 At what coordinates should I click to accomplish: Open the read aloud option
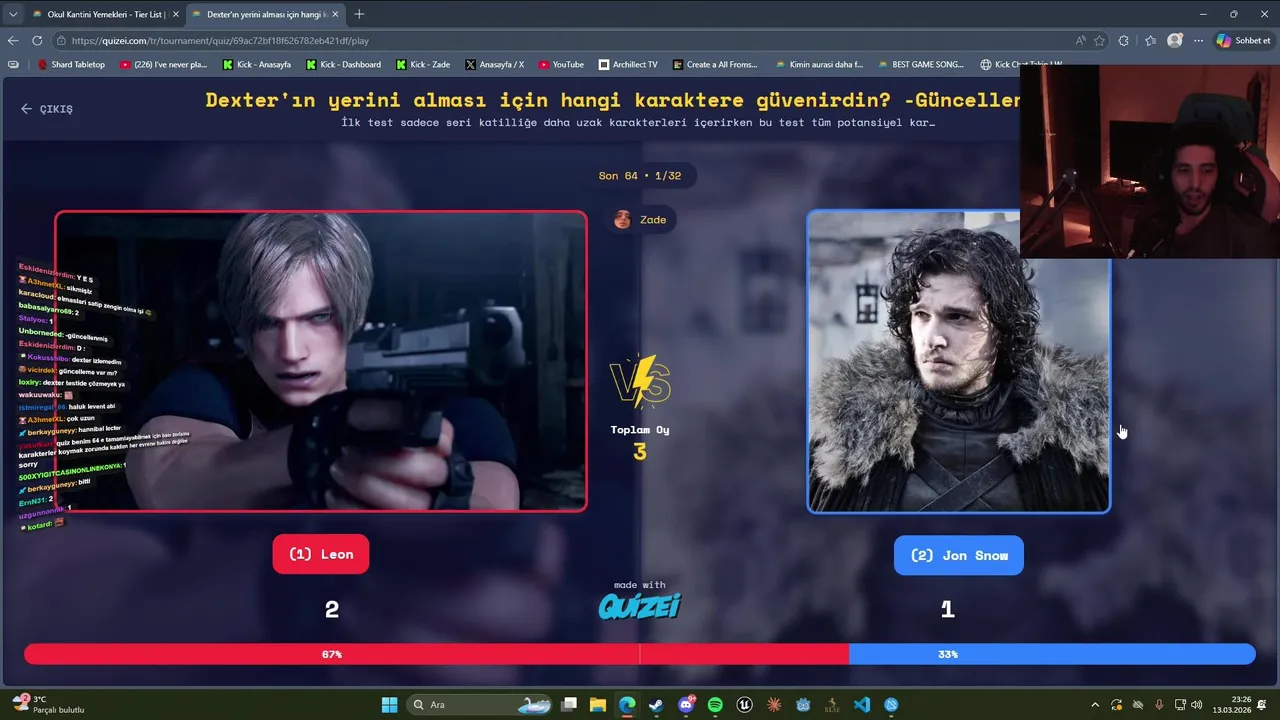(1080, 41)
